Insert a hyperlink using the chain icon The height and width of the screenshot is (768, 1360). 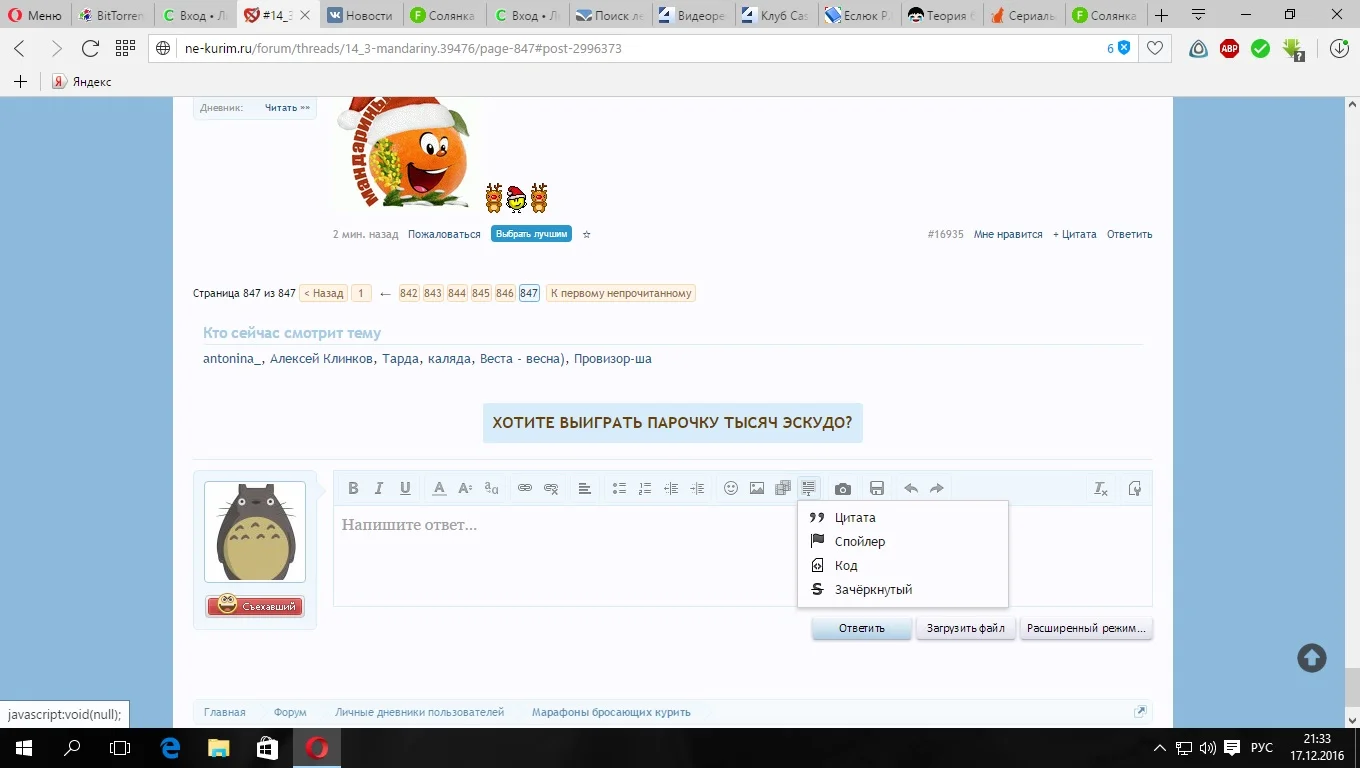coord(525,488)
